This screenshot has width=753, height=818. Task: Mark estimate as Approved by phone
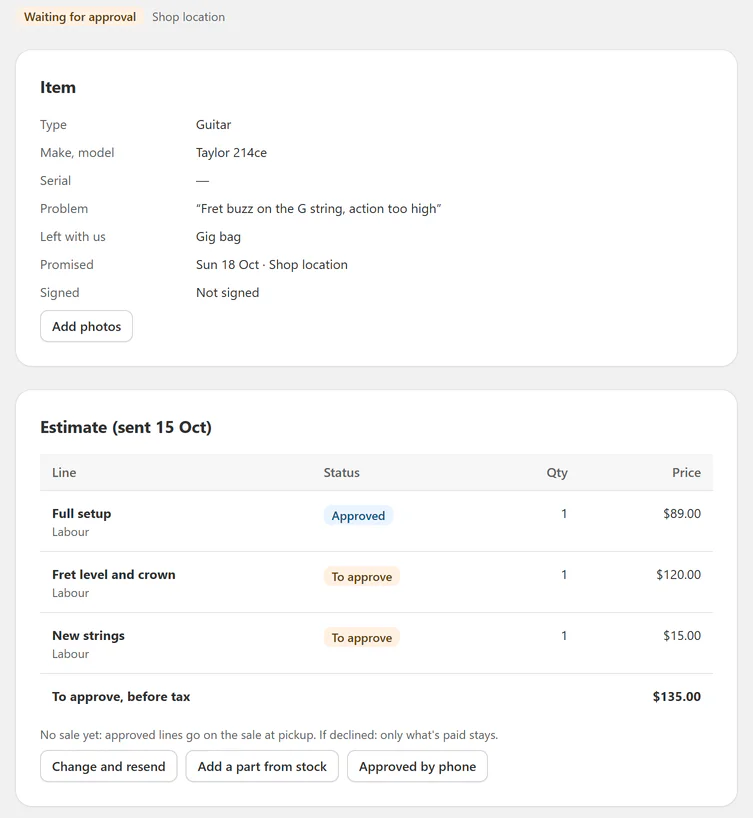click(417, 766)
